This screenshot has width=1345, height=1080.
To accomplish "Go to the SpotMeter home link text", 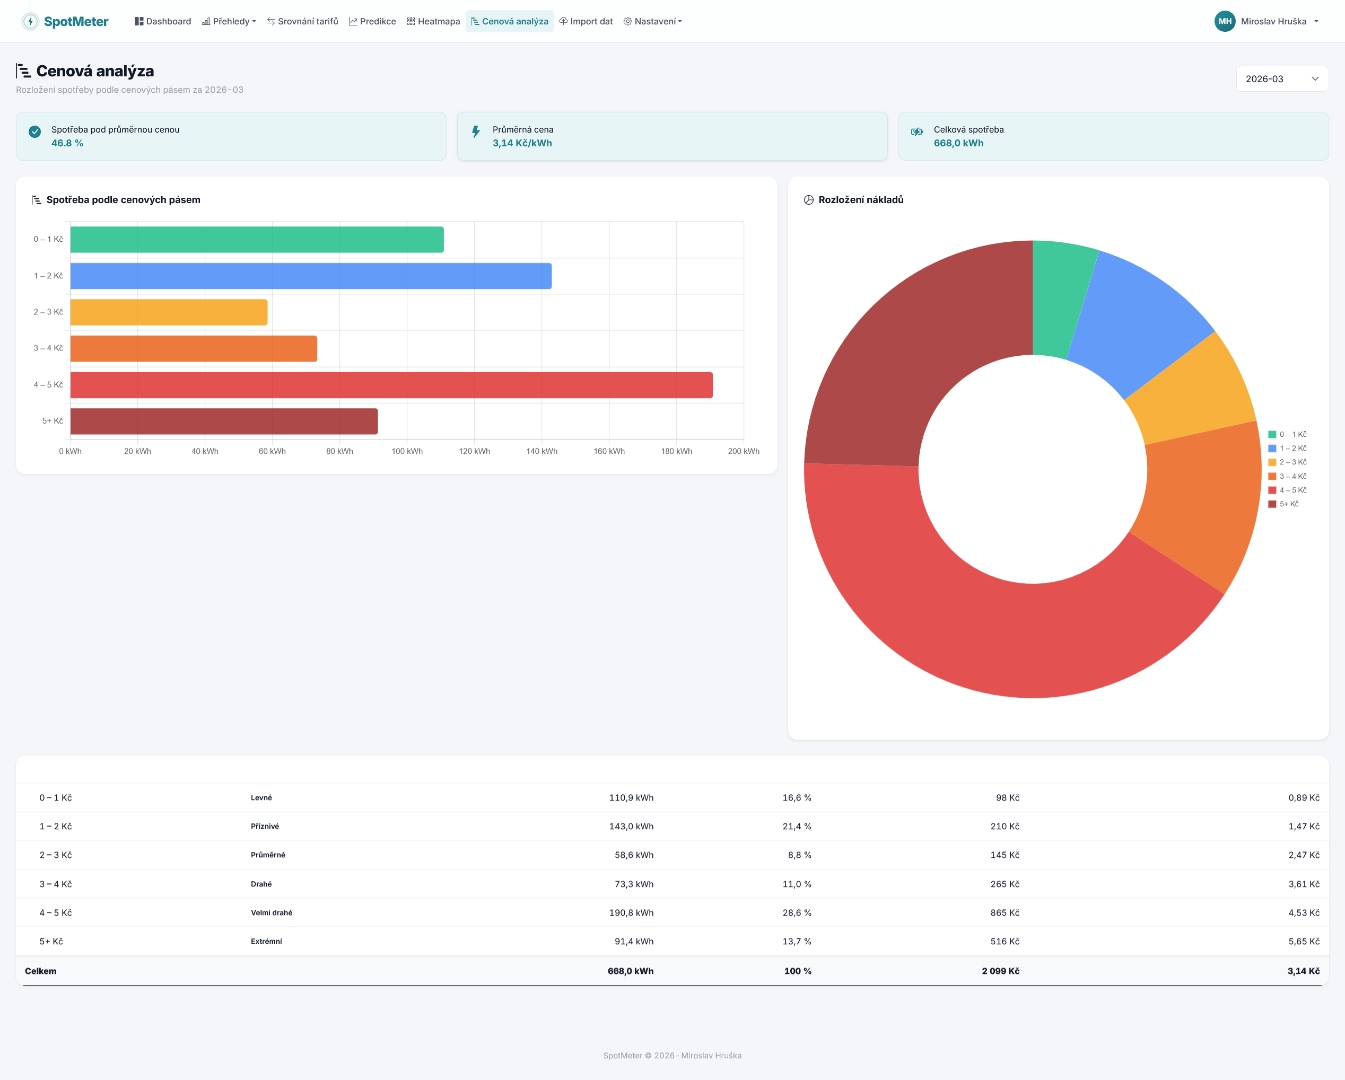I will [76, 21].
